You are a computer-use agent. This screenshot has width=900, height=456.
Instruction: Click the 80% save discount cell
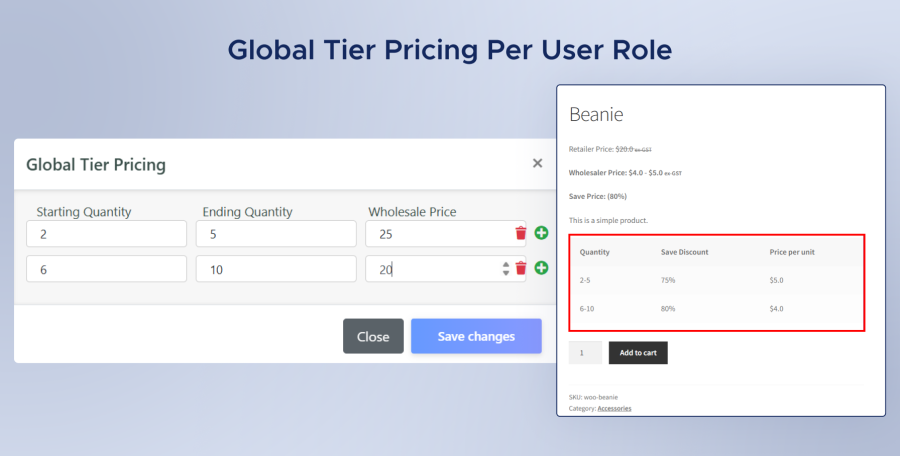click(668, 308)
